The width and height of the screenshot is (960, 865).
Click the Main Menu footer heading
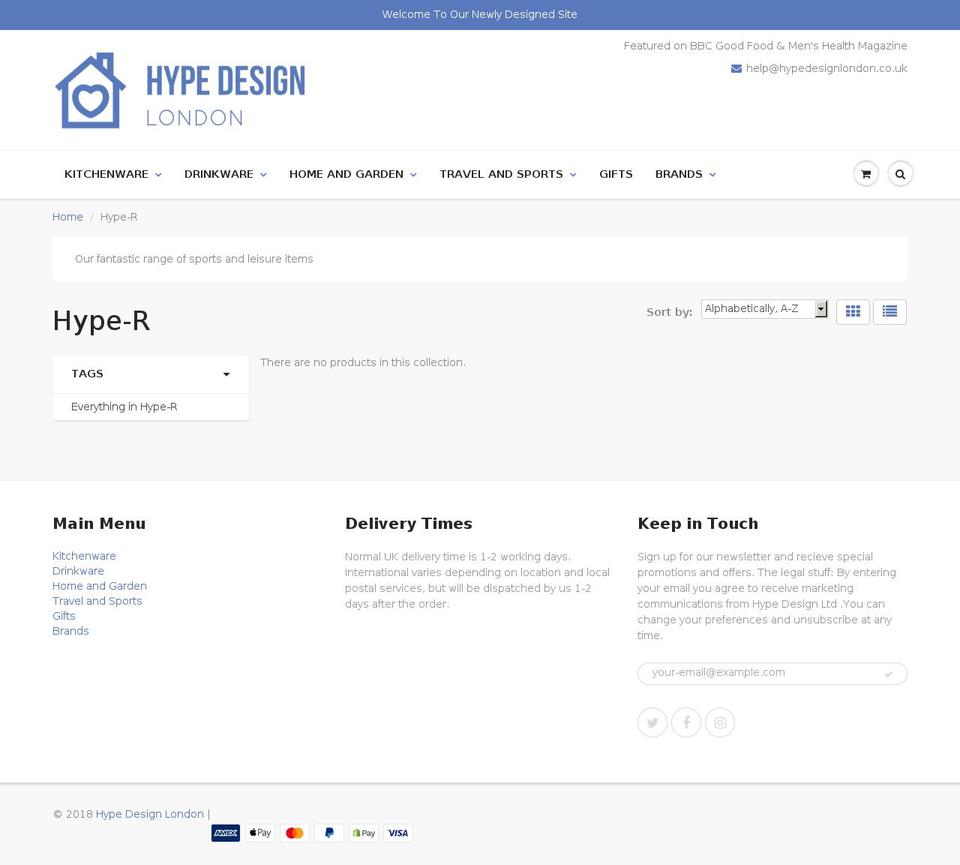click(x=99, y=524)
